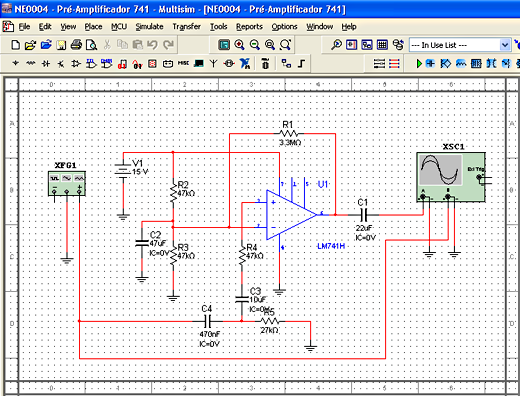Zoom to fit page
Screen dimensions: 520x396
coord(285,45)
